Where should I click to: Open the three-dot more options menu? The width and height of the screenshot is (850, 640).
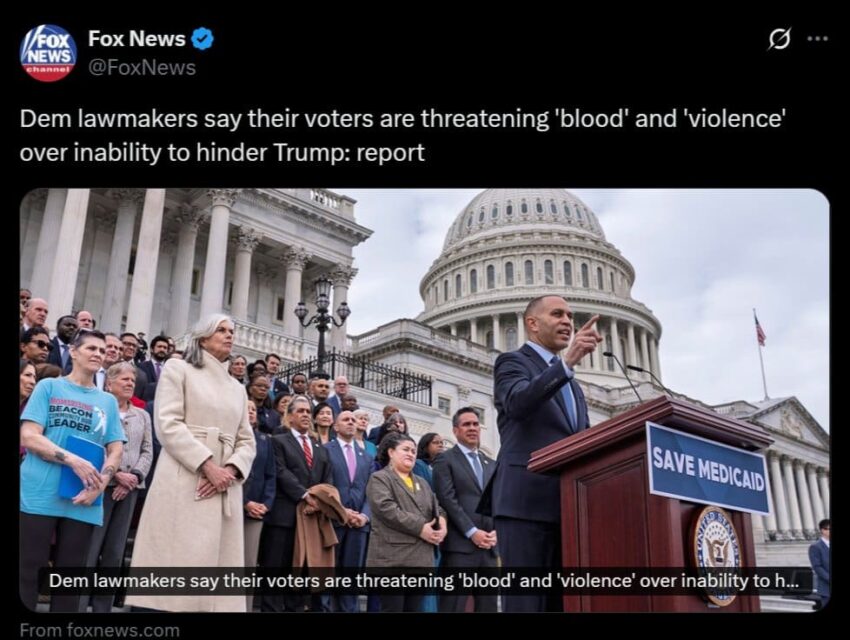818,38
